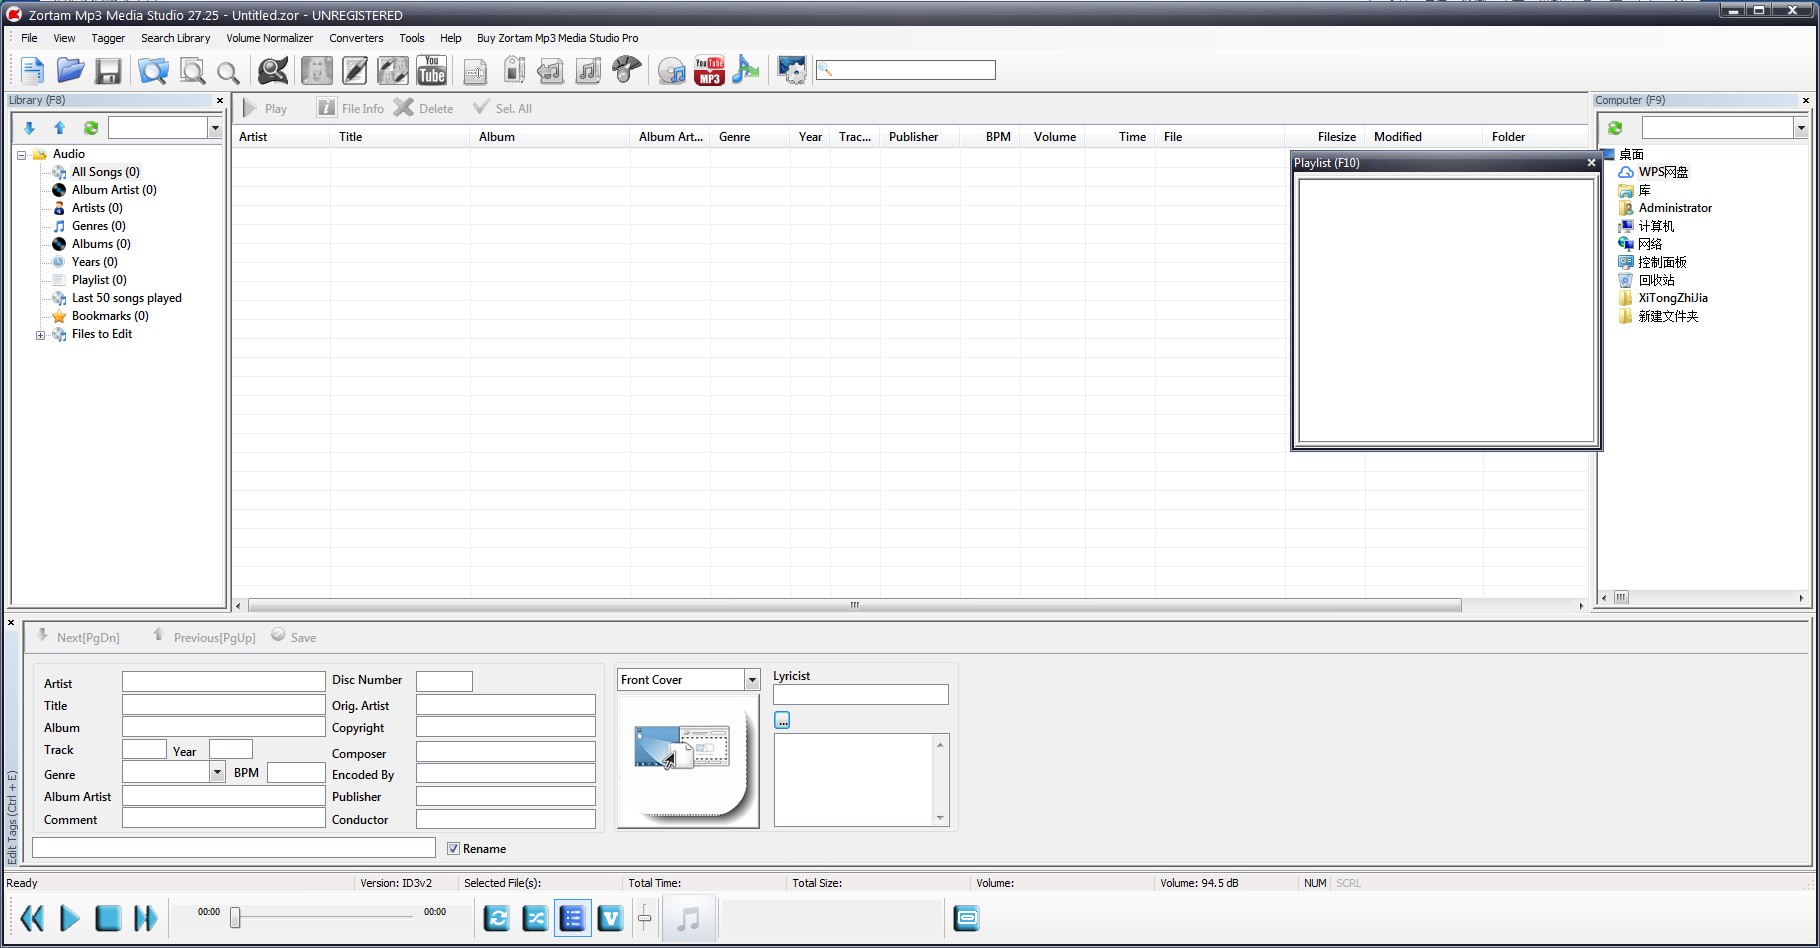Open a library with the folder icon
Viewport: 1820px width, 948px height.
click(70, 70)
